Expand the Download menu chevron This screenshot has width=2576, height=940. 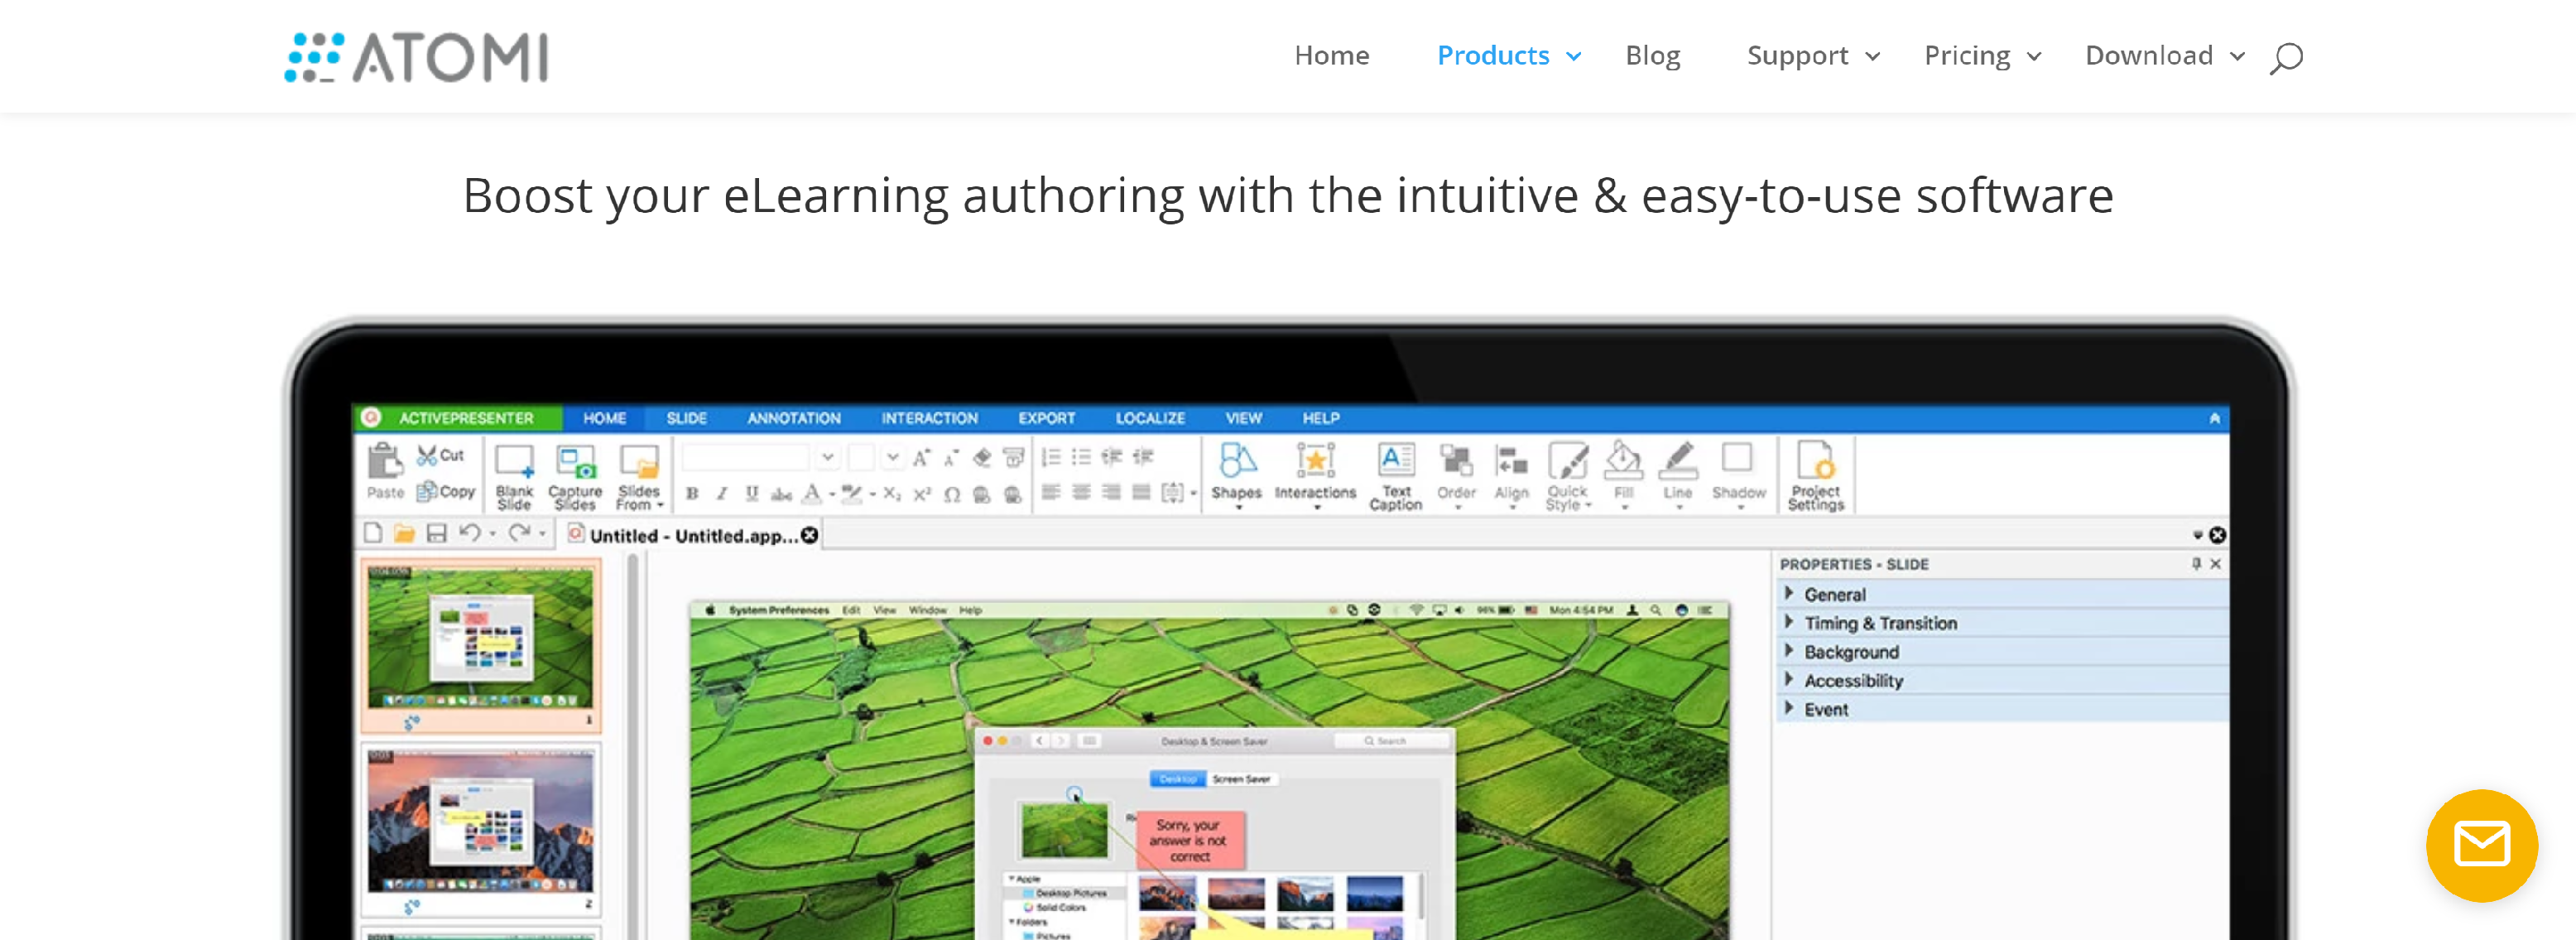click(x=2238, y=57)
